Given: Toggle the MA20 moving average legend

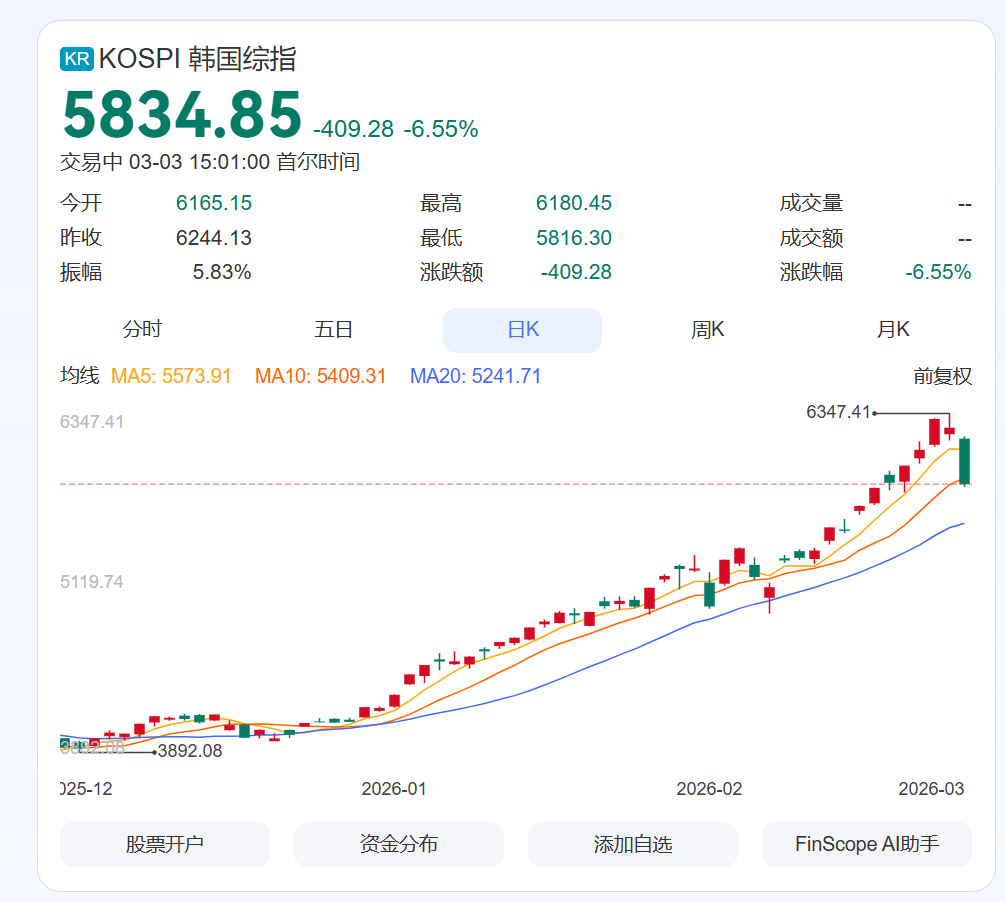Looking at the screenshot, I should click(475, 377).
